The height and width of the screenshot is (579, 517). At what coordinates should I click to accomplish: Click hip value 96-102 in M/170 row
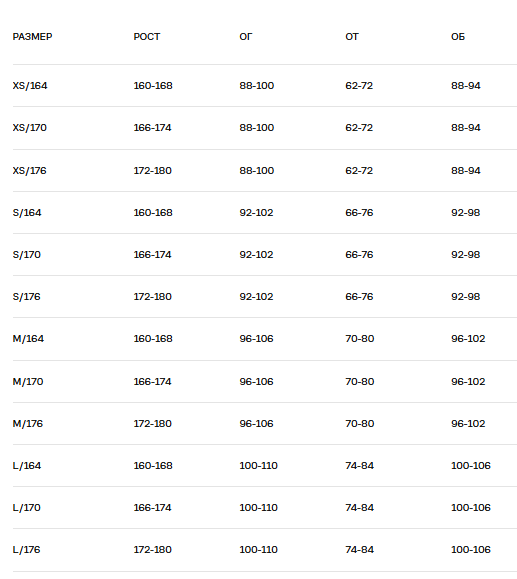pos(468,381)
